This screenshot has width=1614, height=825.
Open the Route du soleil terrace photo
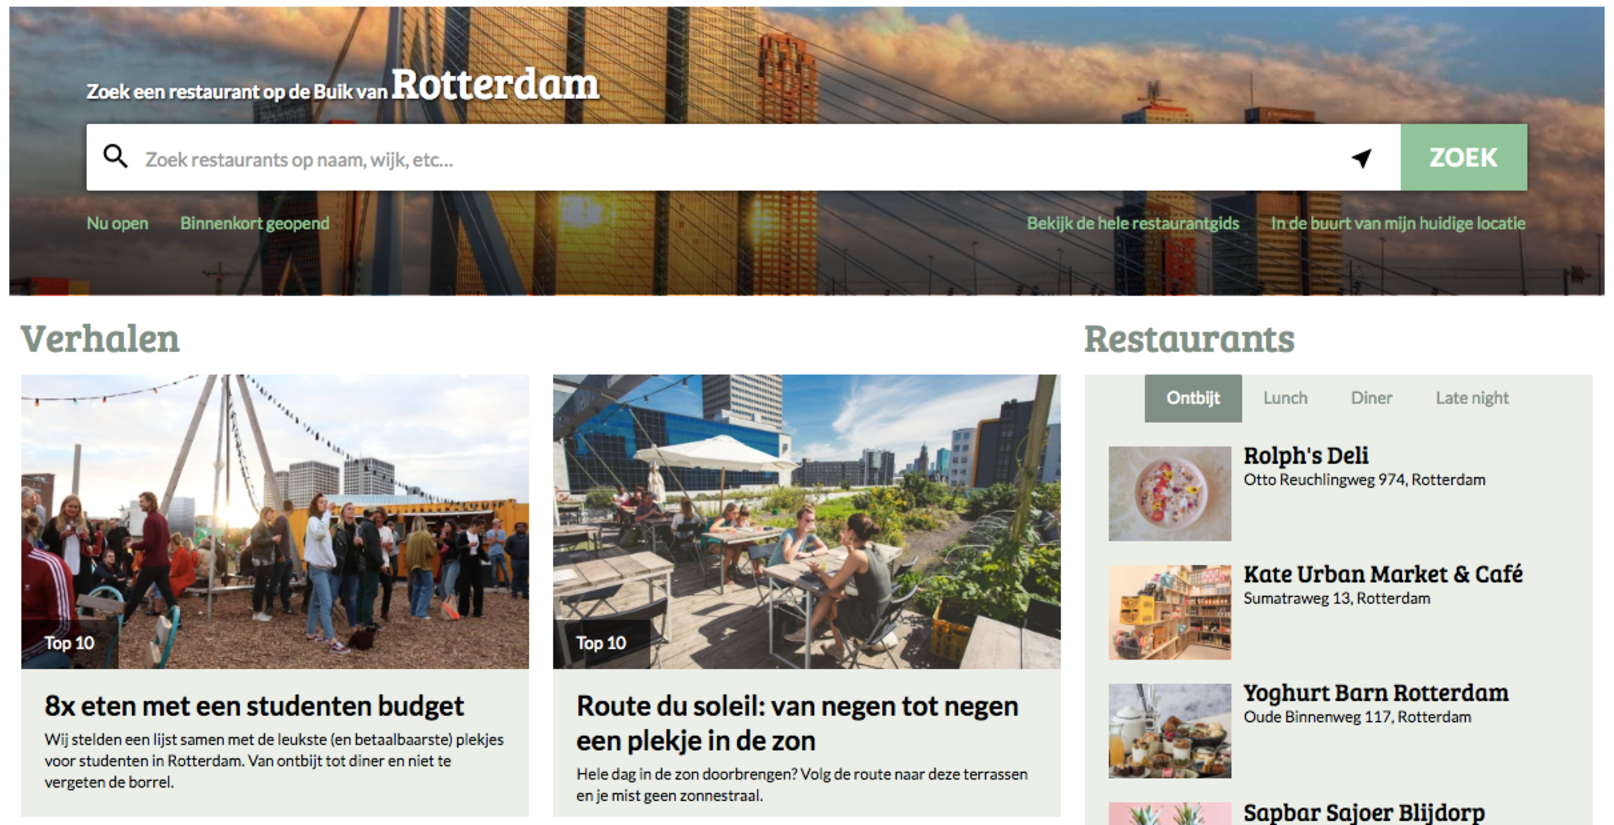tap(806, 522)
